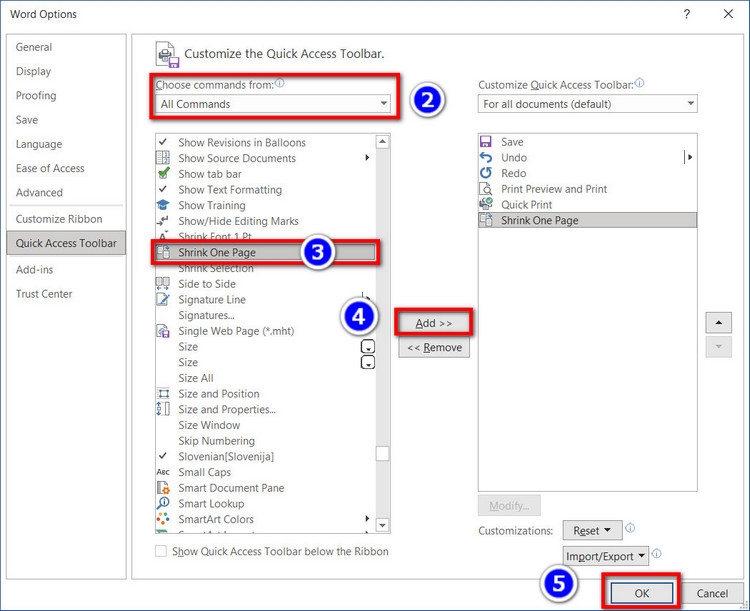The width and height of the screenshot is (750, 611).
Task: Open the Add-ins category
Action: (34, 269)
